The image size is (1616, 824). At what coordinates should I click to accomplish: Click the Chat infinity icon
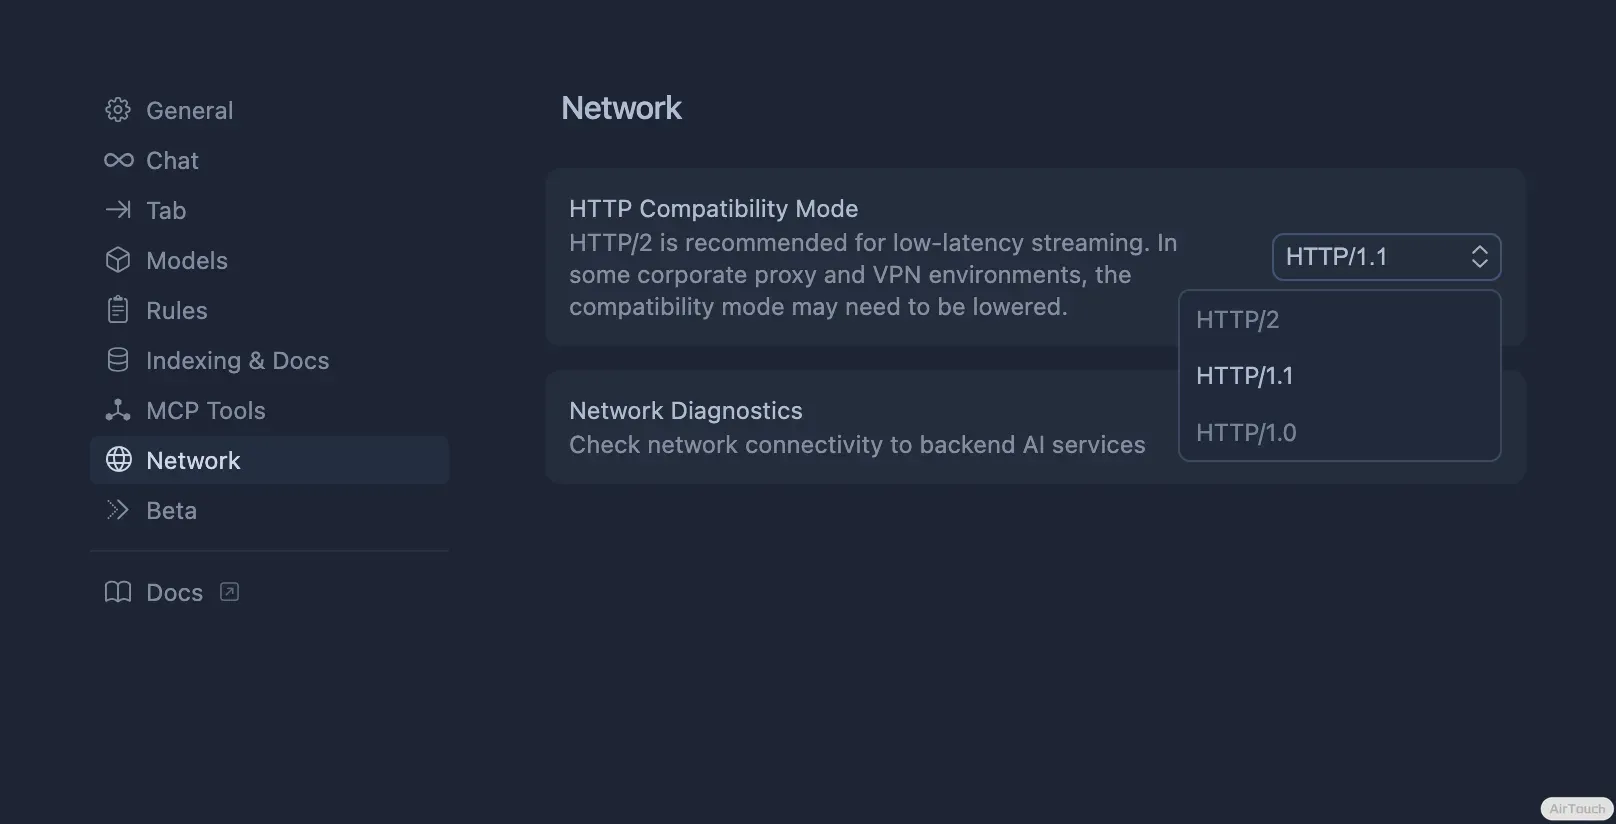[118, 160]
